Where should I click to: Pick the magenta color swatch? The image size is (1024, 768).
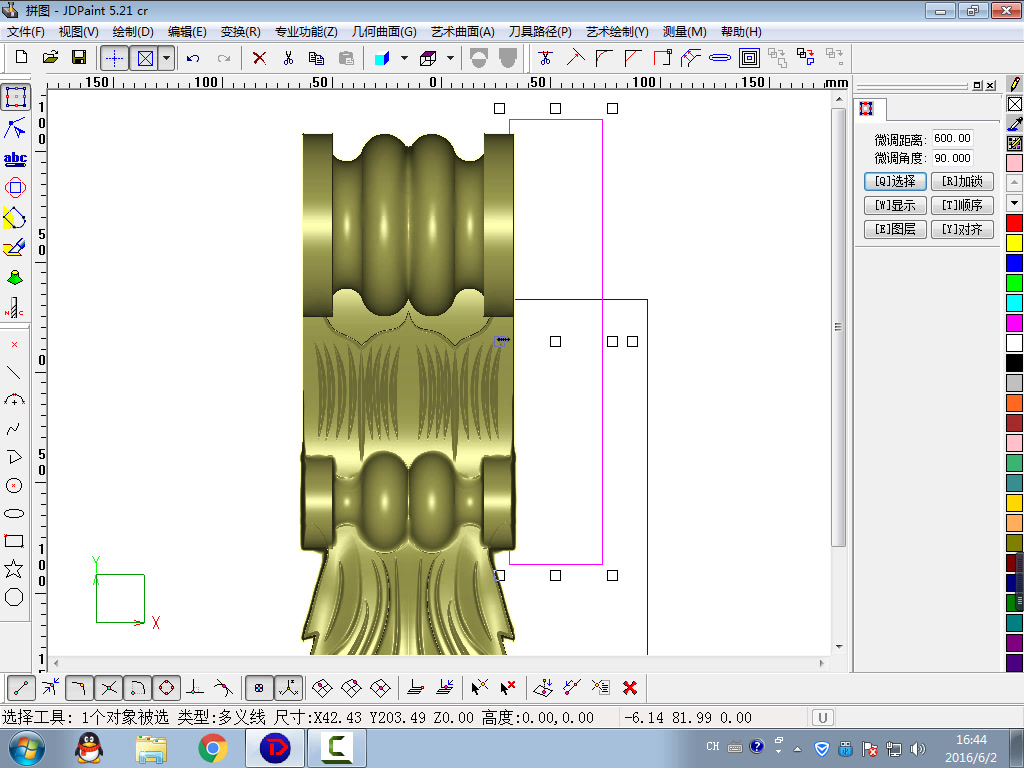[1014, 323]
